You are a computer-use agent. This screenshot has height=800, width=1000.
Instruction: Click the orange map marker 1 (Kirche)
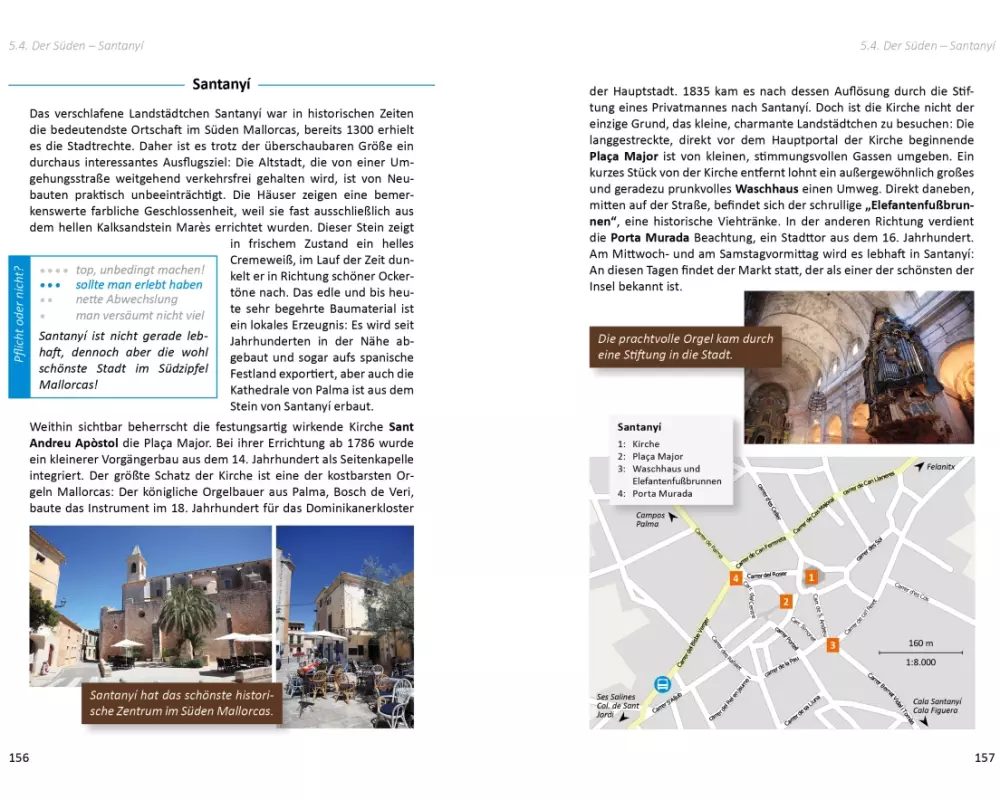coord(811,577)
